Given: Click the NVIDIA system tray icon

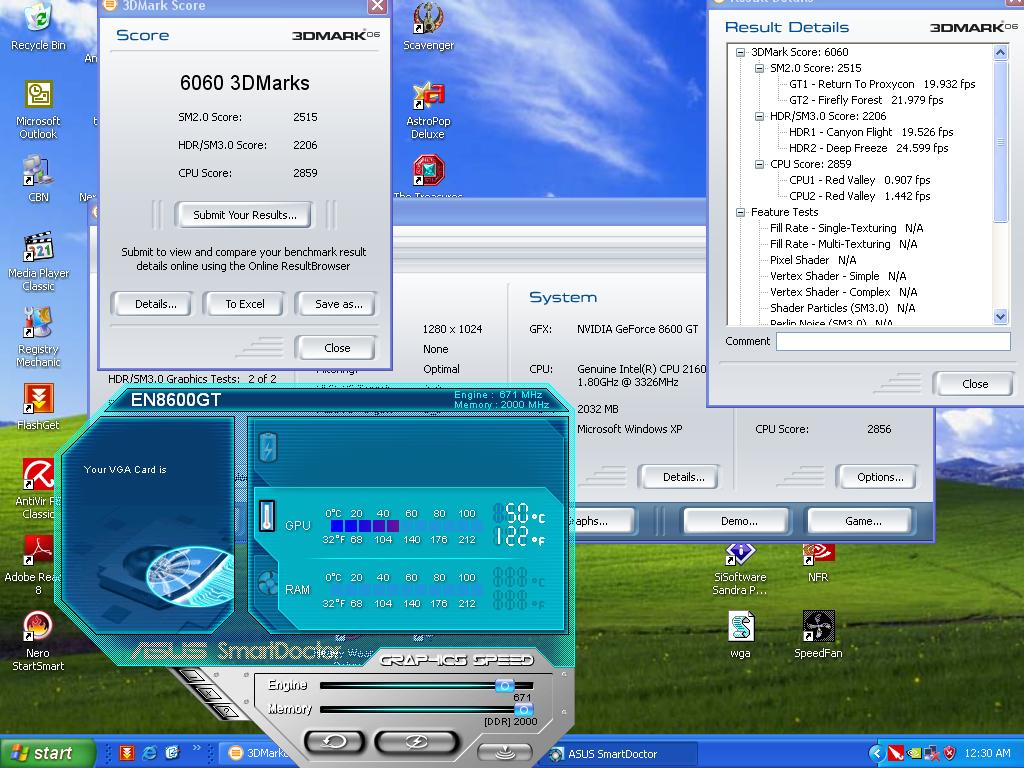Looking at the screenshot, I should [914, 753].
